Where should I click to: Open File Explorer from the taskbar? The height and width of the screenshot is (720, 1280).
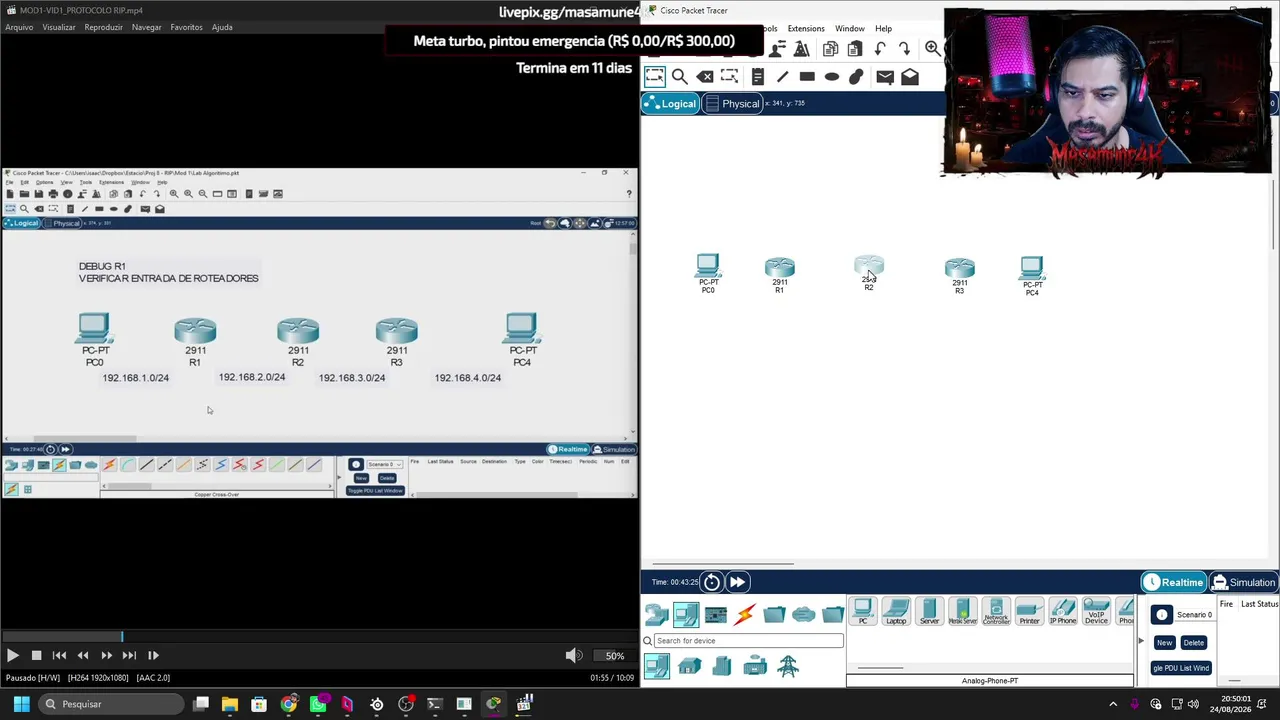(230, 704)
